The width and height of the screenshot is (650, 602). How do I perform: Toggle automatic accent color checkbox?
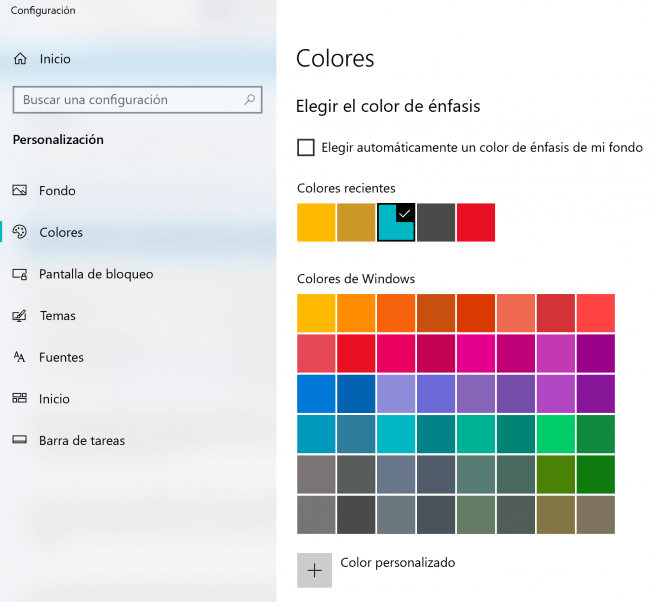click(306, 148)
